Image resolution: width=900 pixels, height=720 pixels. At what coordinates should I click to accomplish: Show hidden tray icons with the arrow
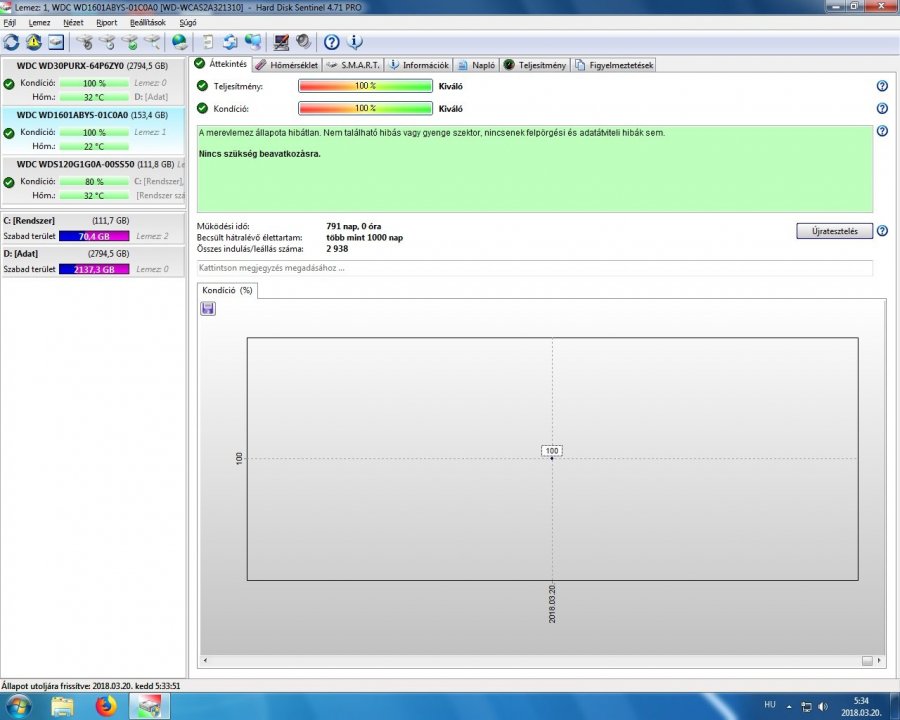pyautogui.click(x=789, y=706)
